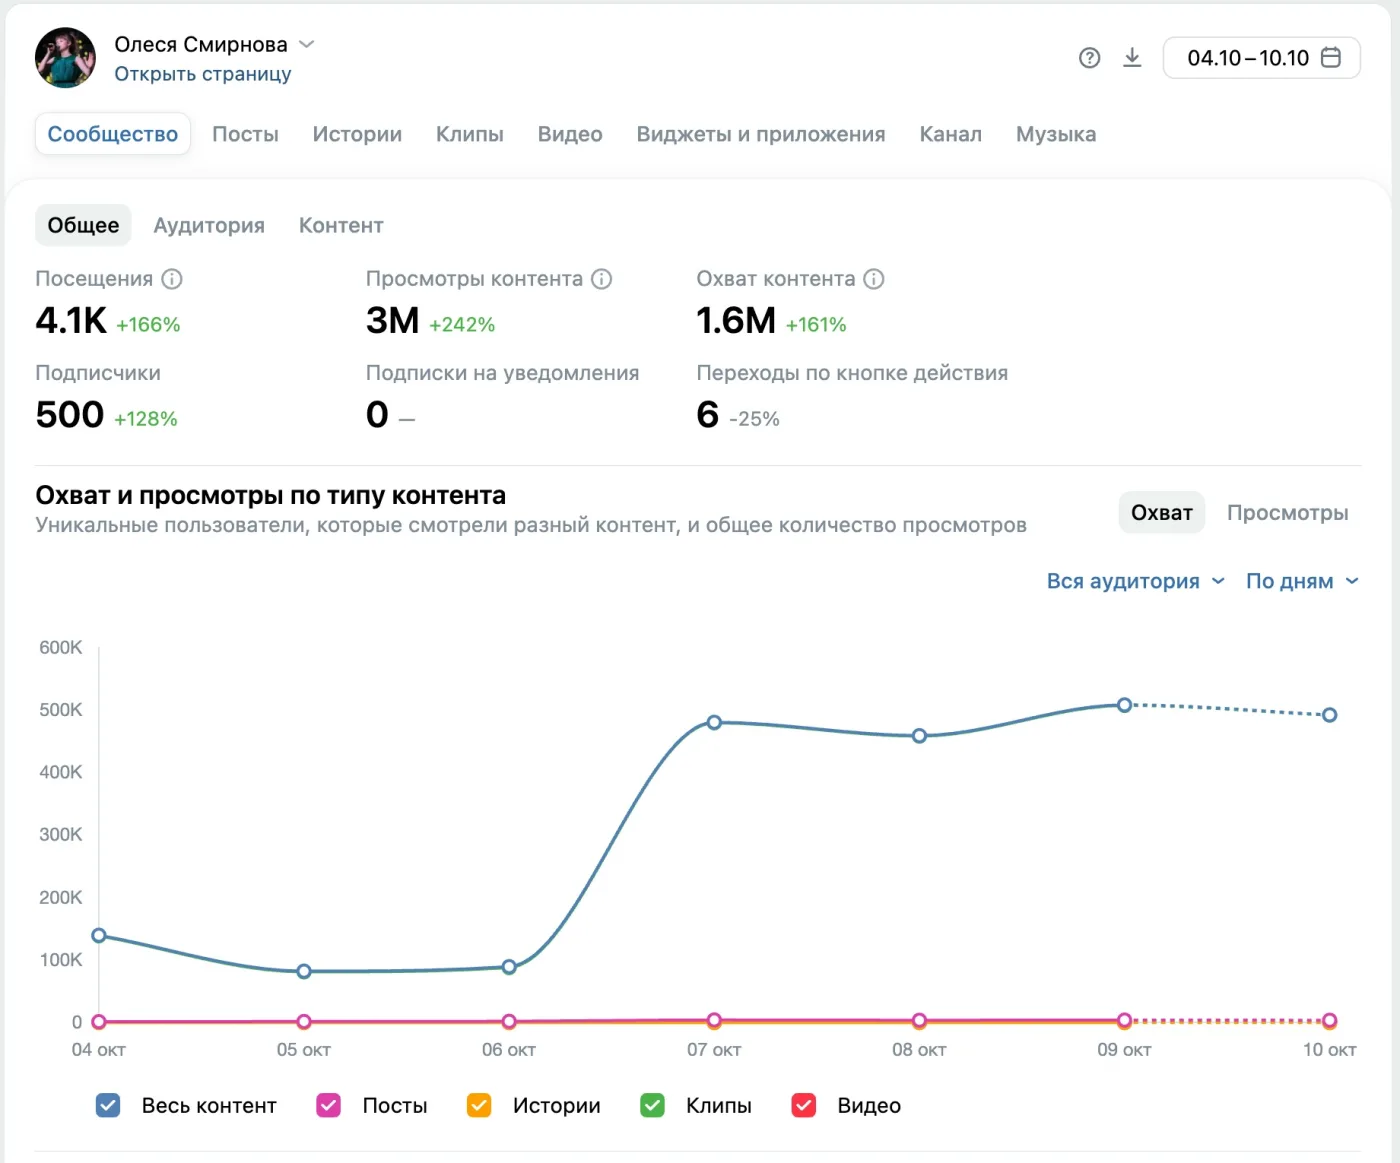The width and height of the screenshot is (1400, 1163).
Task: Click info icon next to Просмотры контента
Action: click(x=602, y=279)
